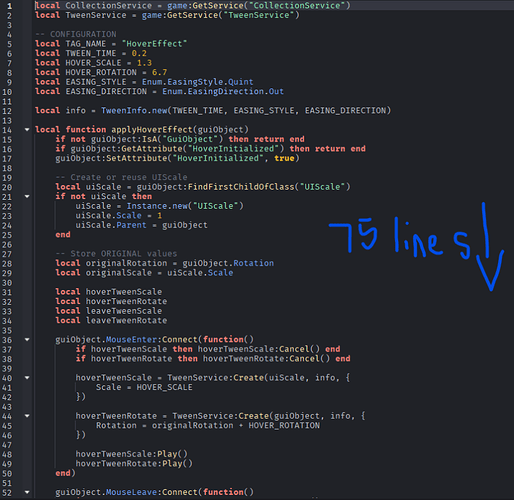Screen dimensions: 514x500
Task: Click the "HoverEffect" string on line 5
Action: click(x=154, y=44)
